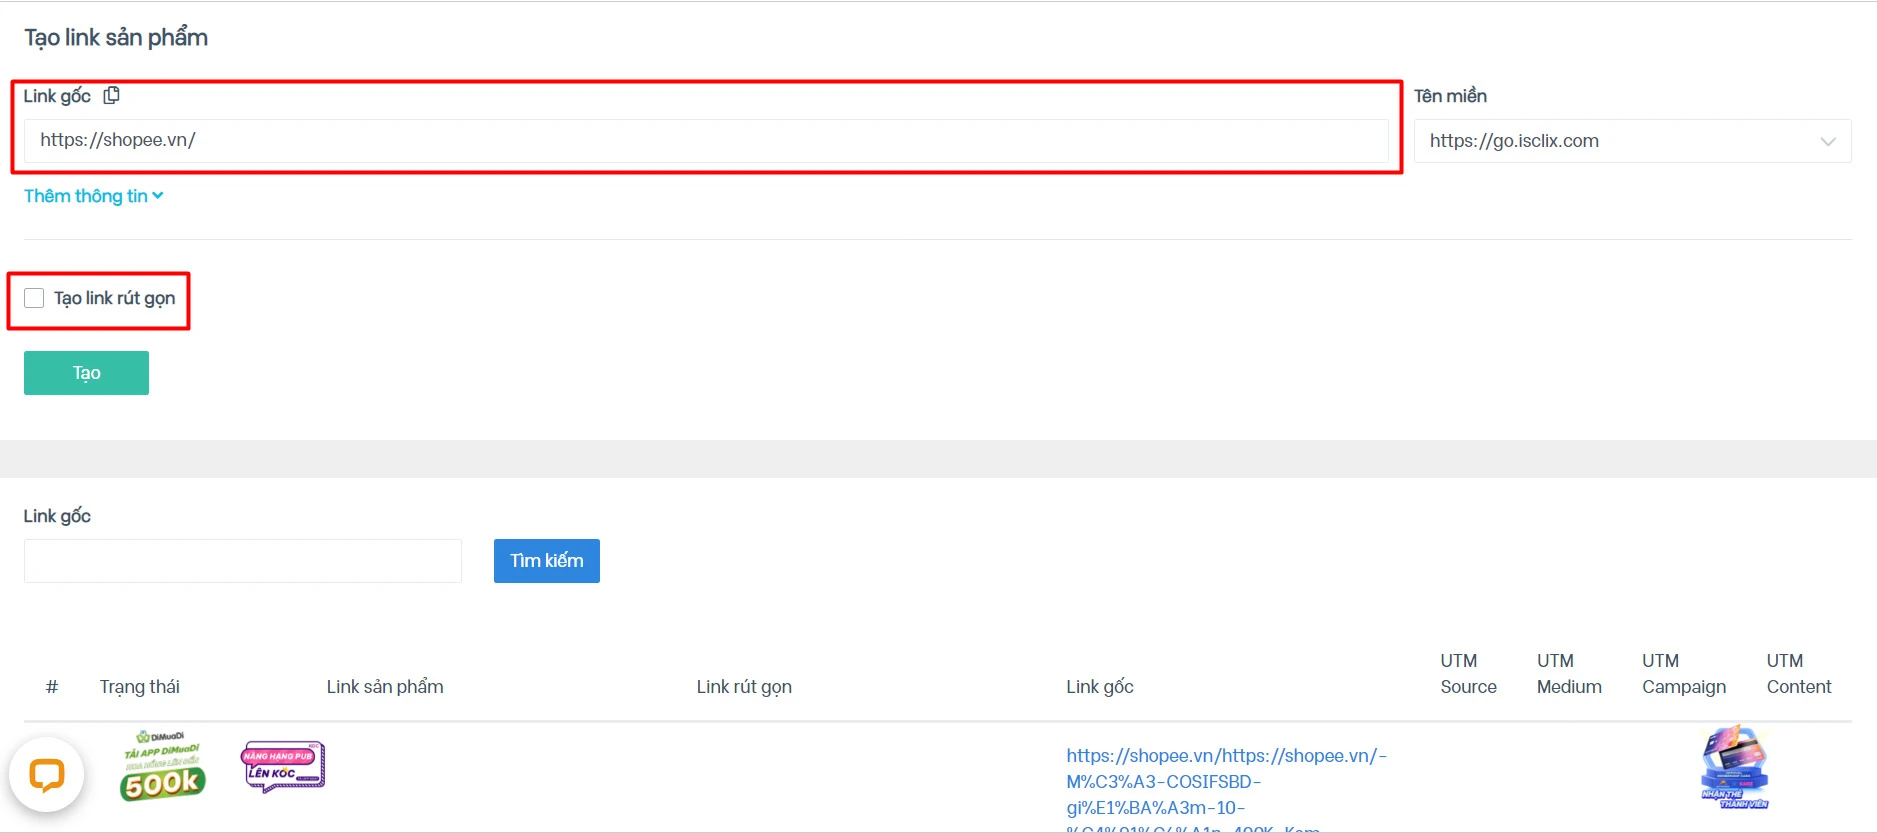Click the UTM Source column header

coord(1468,674)
